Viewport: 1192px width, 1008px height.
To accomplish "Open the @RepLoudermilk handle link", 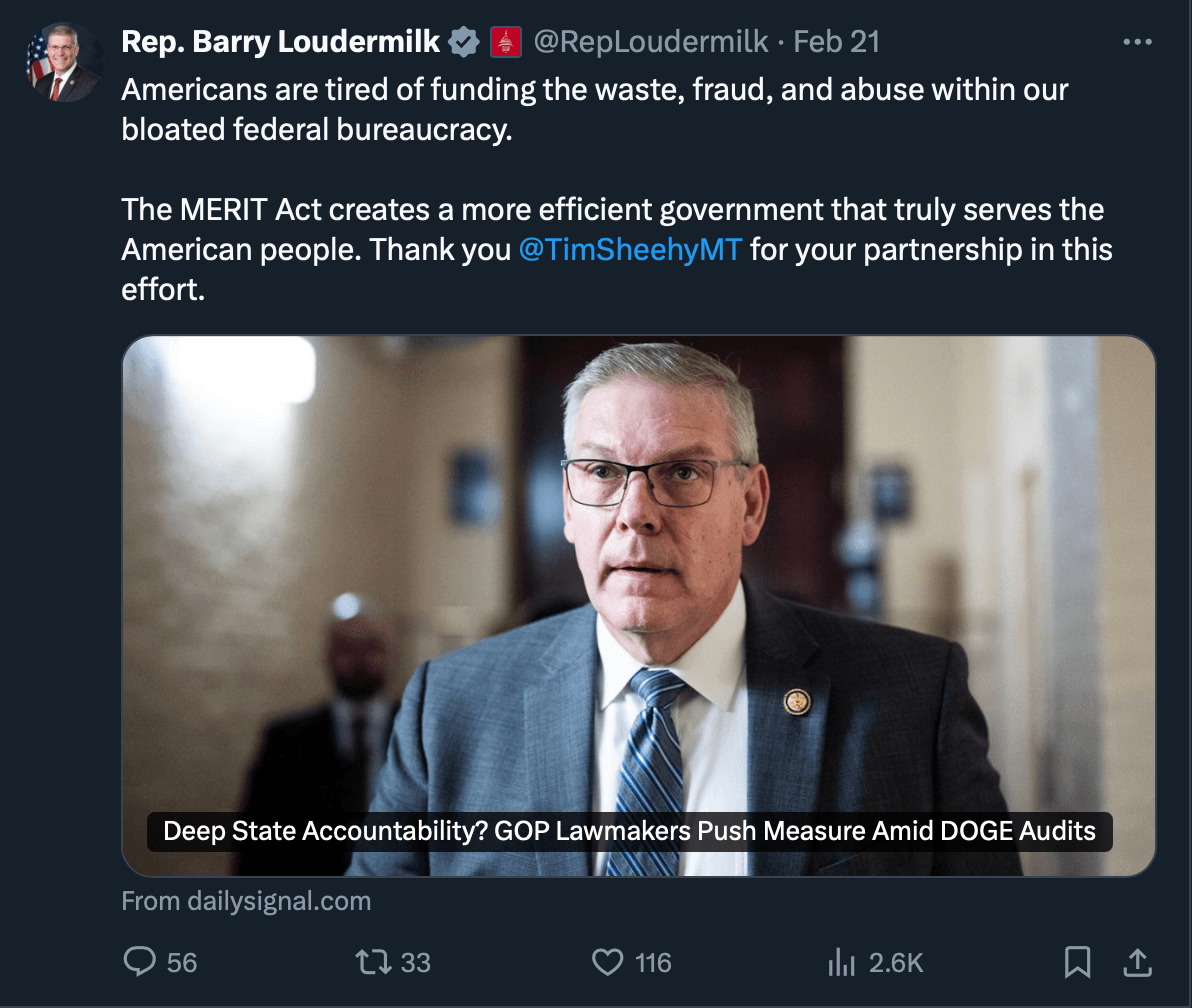I will (x=651, y=42).
